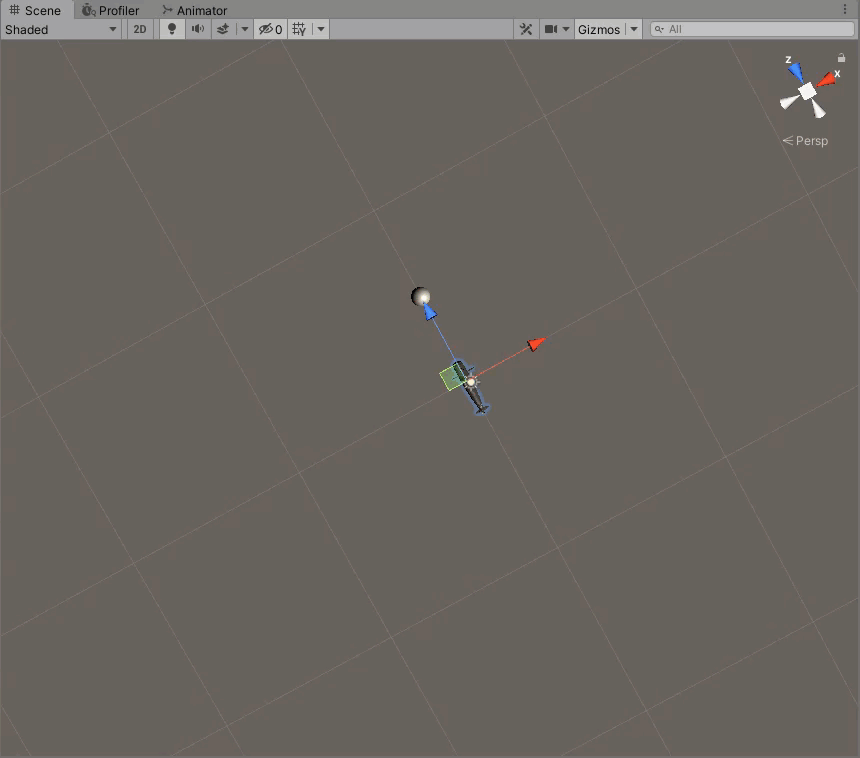The image size is (860, 758).
Task: Expand the Gizmos dropdown arrow
Action: 634,30
